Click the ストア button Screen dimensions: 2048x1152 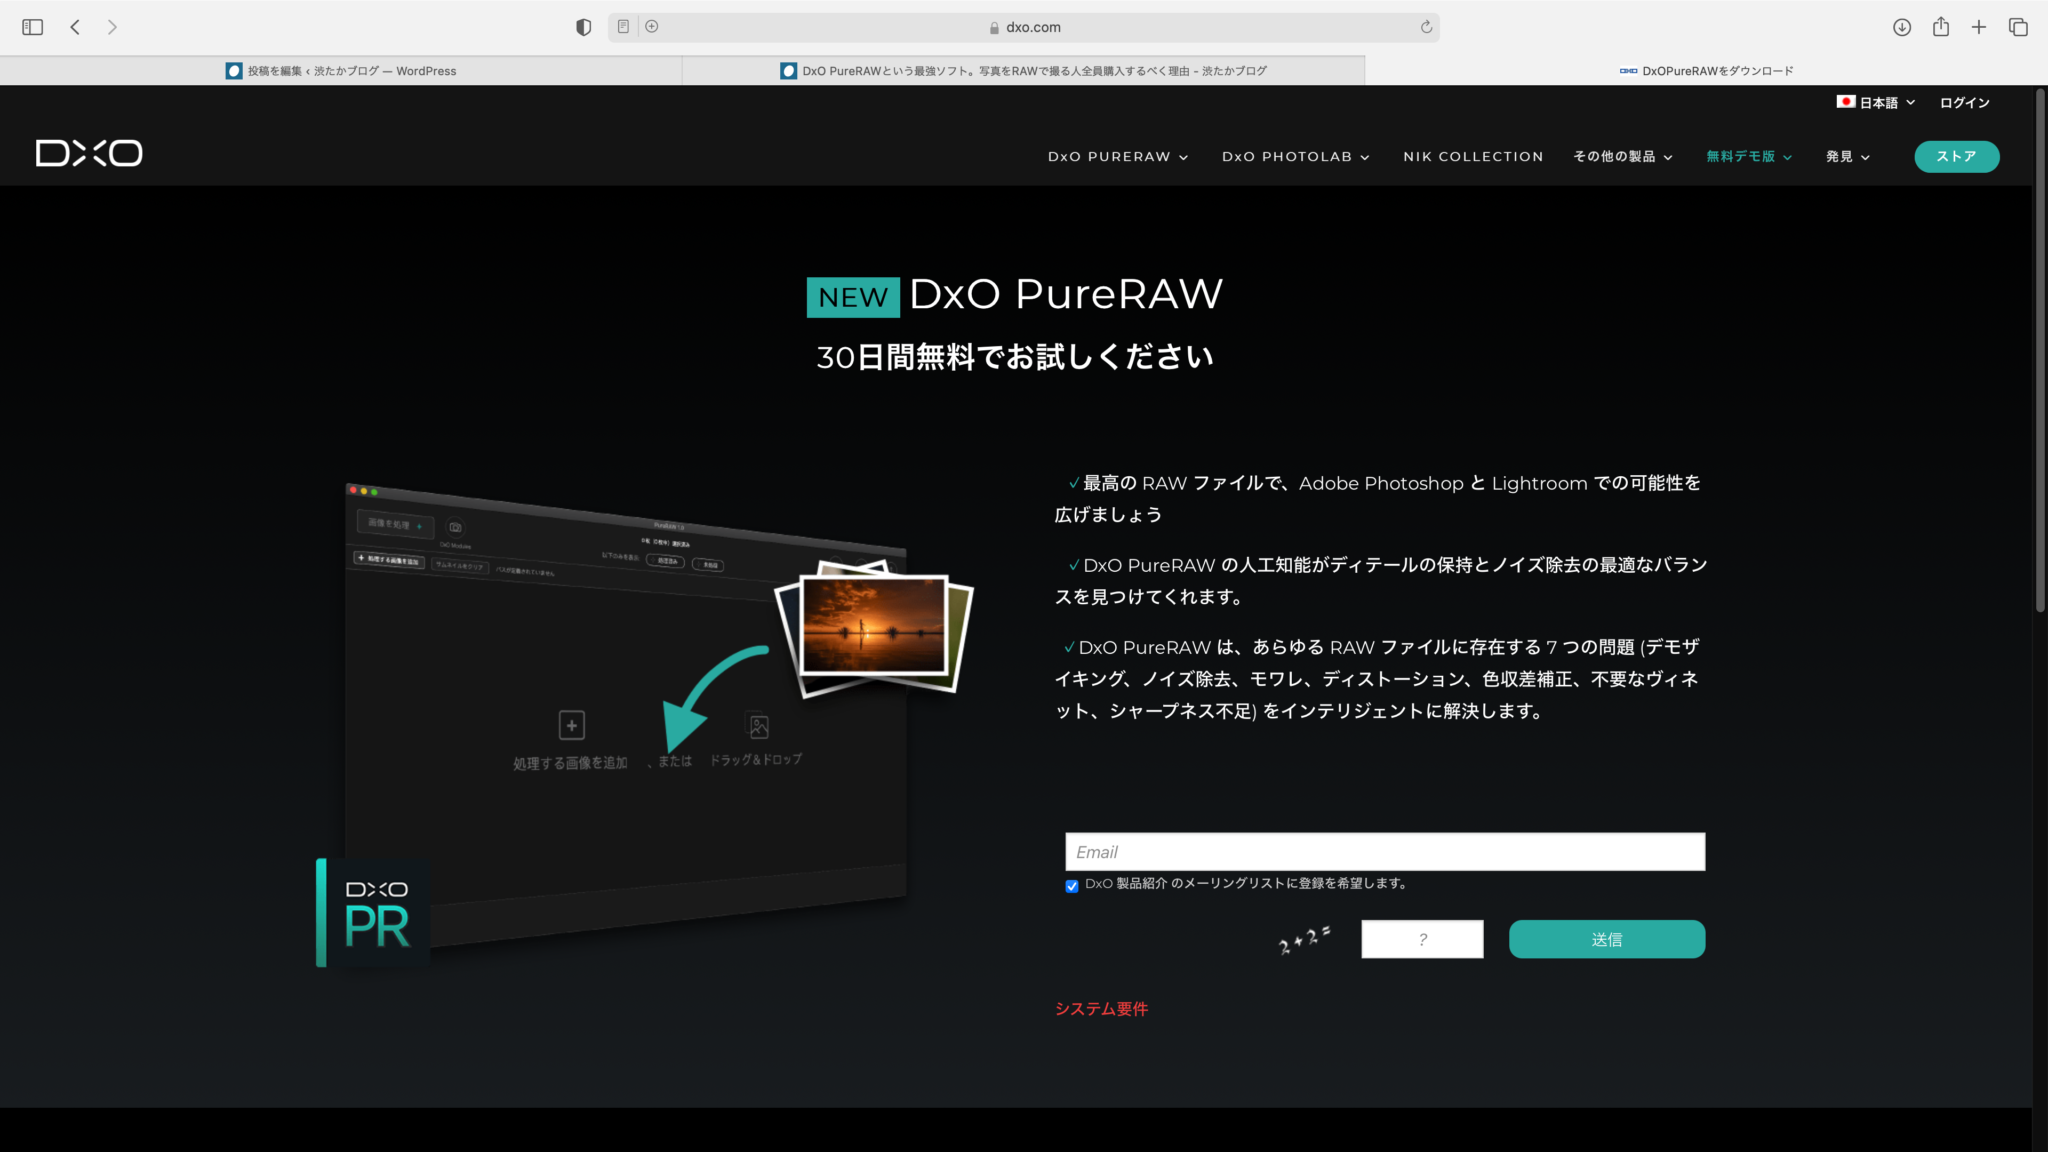click(1956, 157)
